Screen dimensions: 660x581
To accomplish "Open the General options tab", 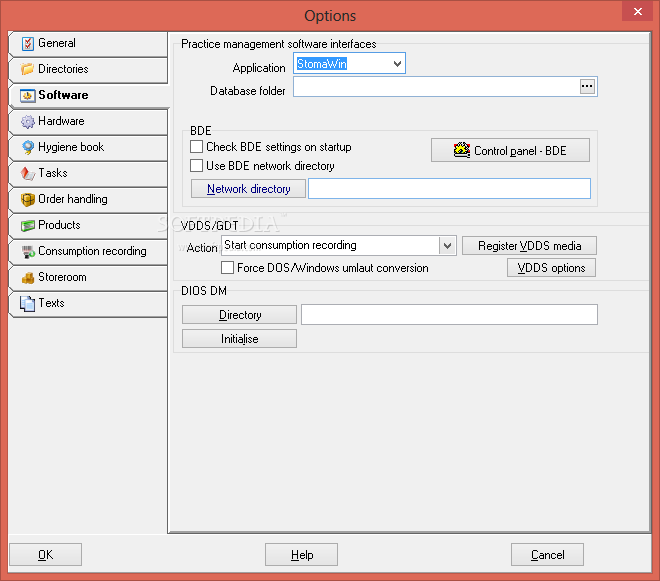I will click(88, 44).
